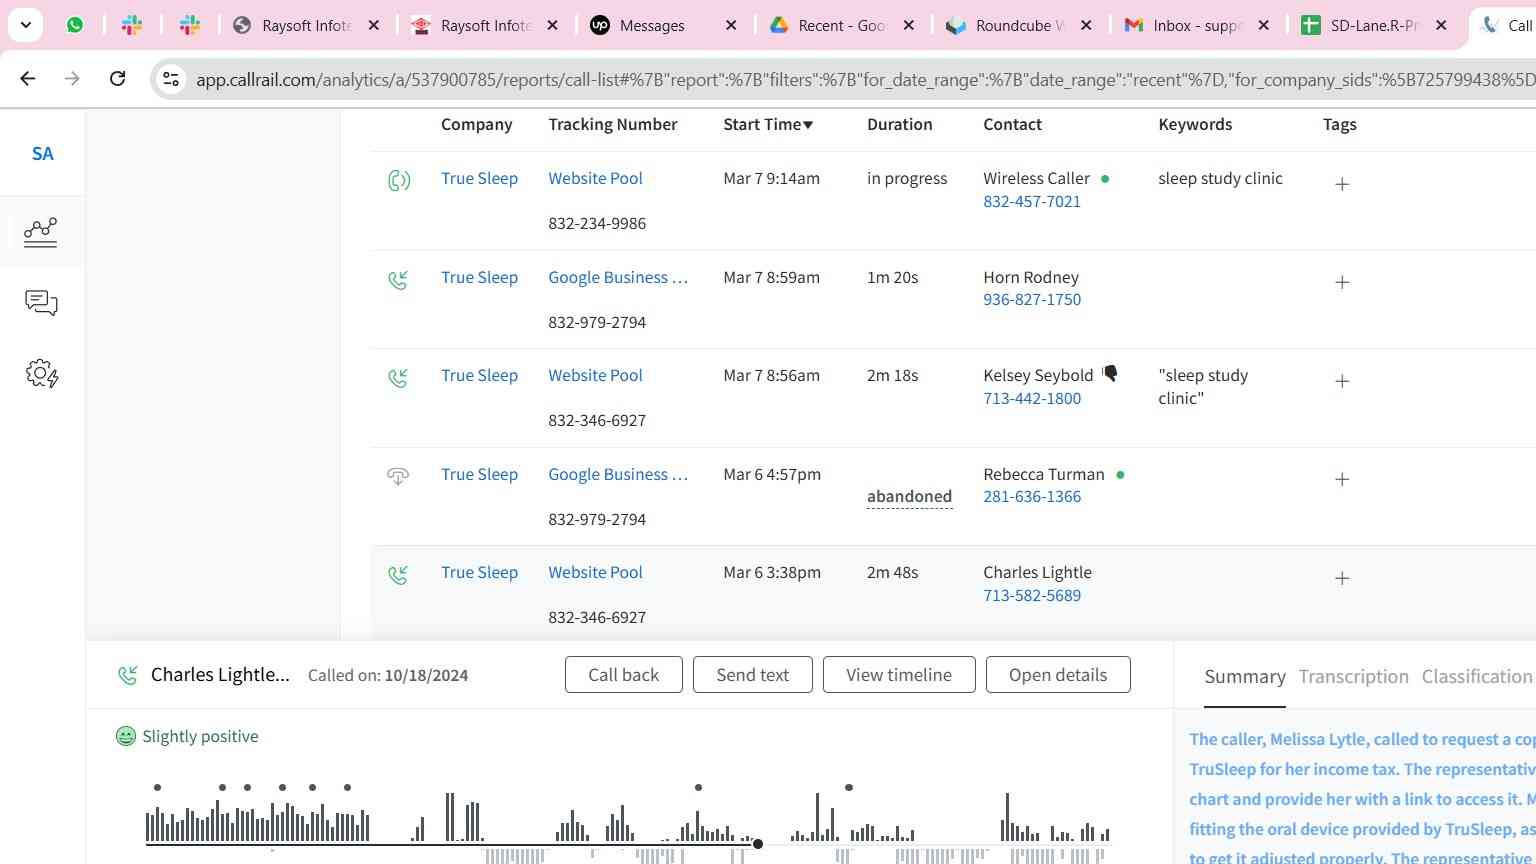
Task: Click the Send text button
Action: (x=752, y=675)
